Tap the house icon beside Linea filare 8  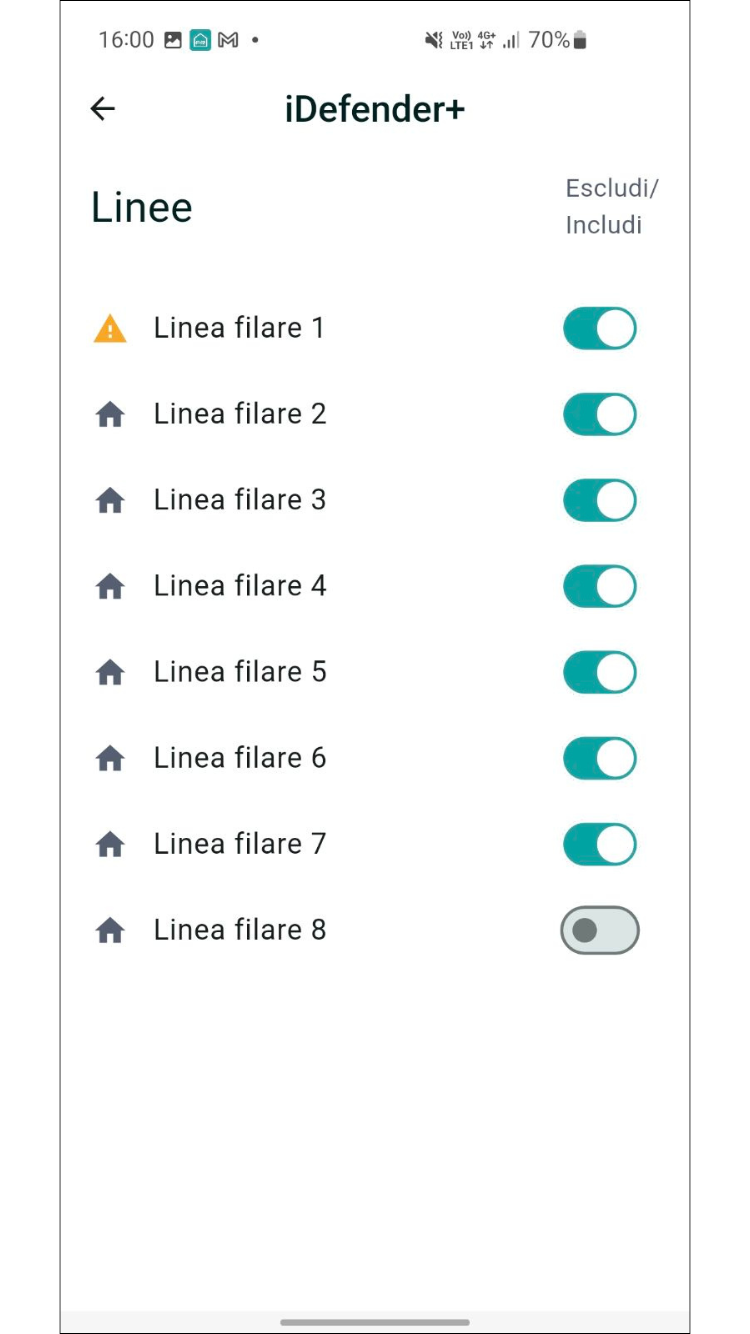click(110, 930)
